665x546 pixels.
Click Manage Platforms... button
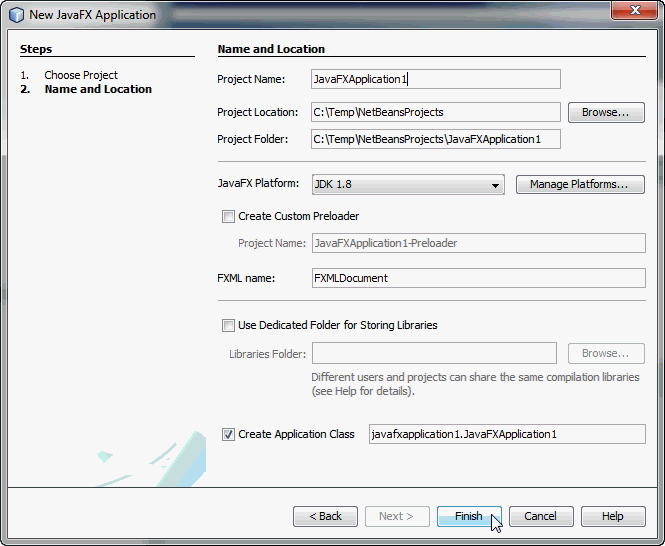click(580, 185)
